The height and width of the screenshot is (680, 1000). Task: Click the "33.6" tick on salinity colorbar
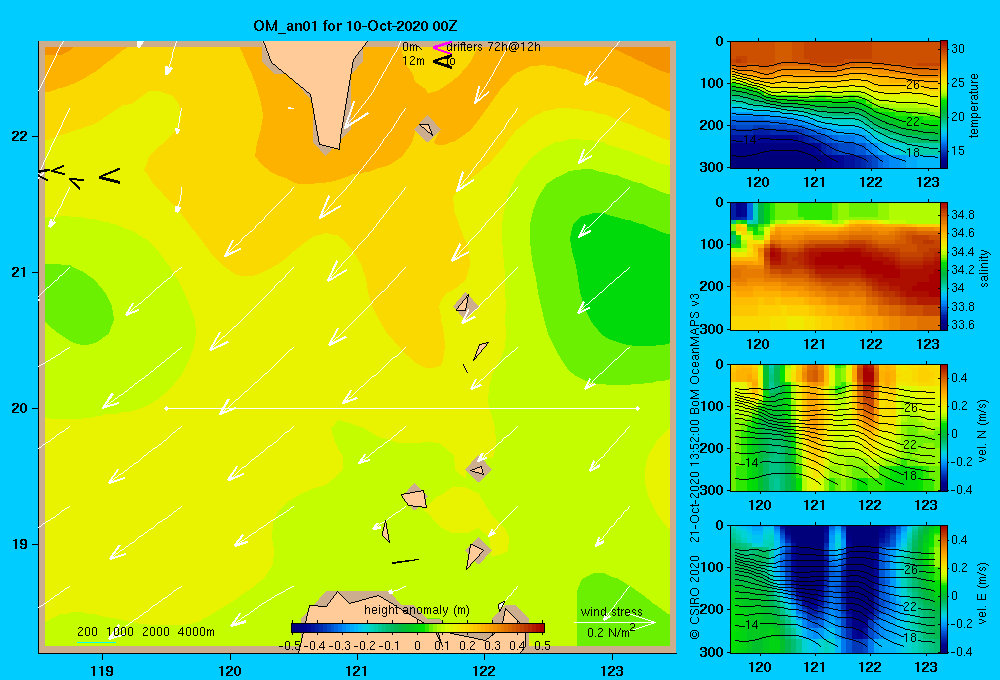pyautogui.click(x=963, y=325)
